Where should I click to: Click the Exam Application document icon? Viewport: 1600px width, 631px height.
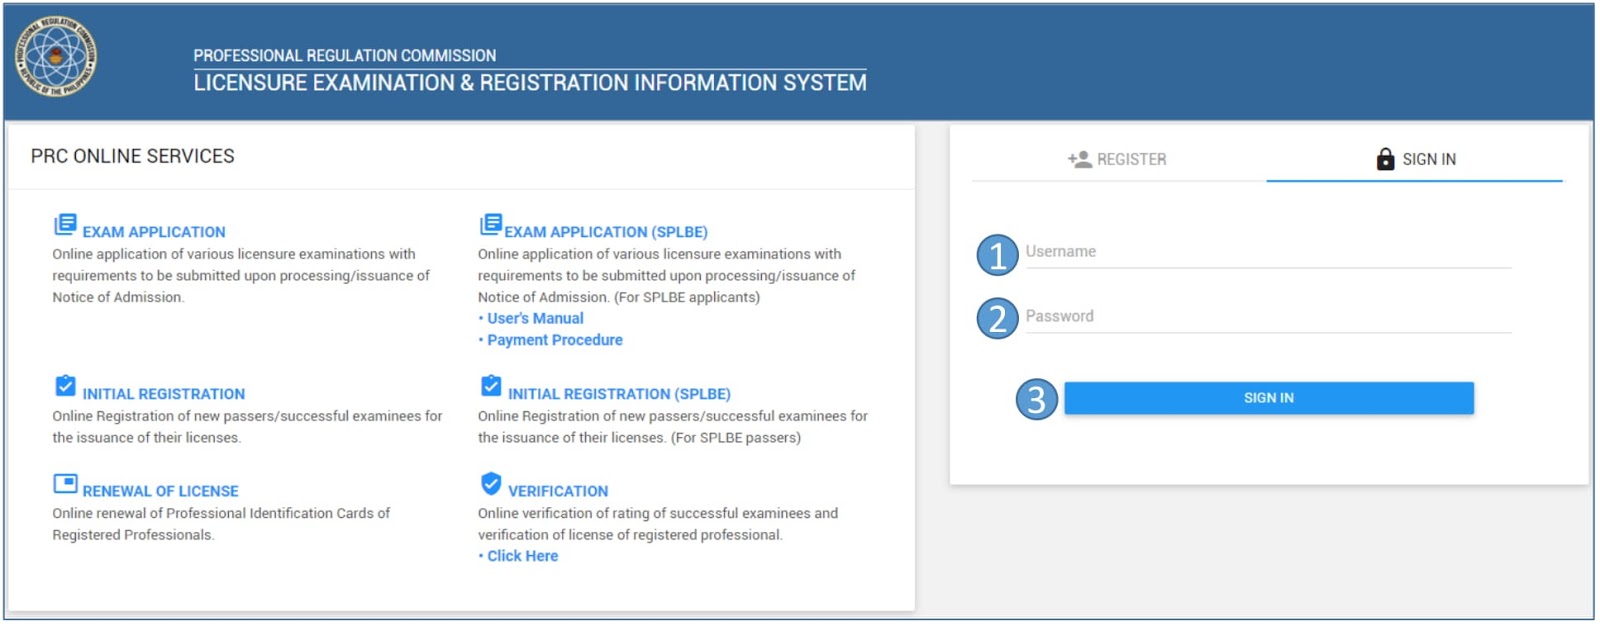point(65,224)
